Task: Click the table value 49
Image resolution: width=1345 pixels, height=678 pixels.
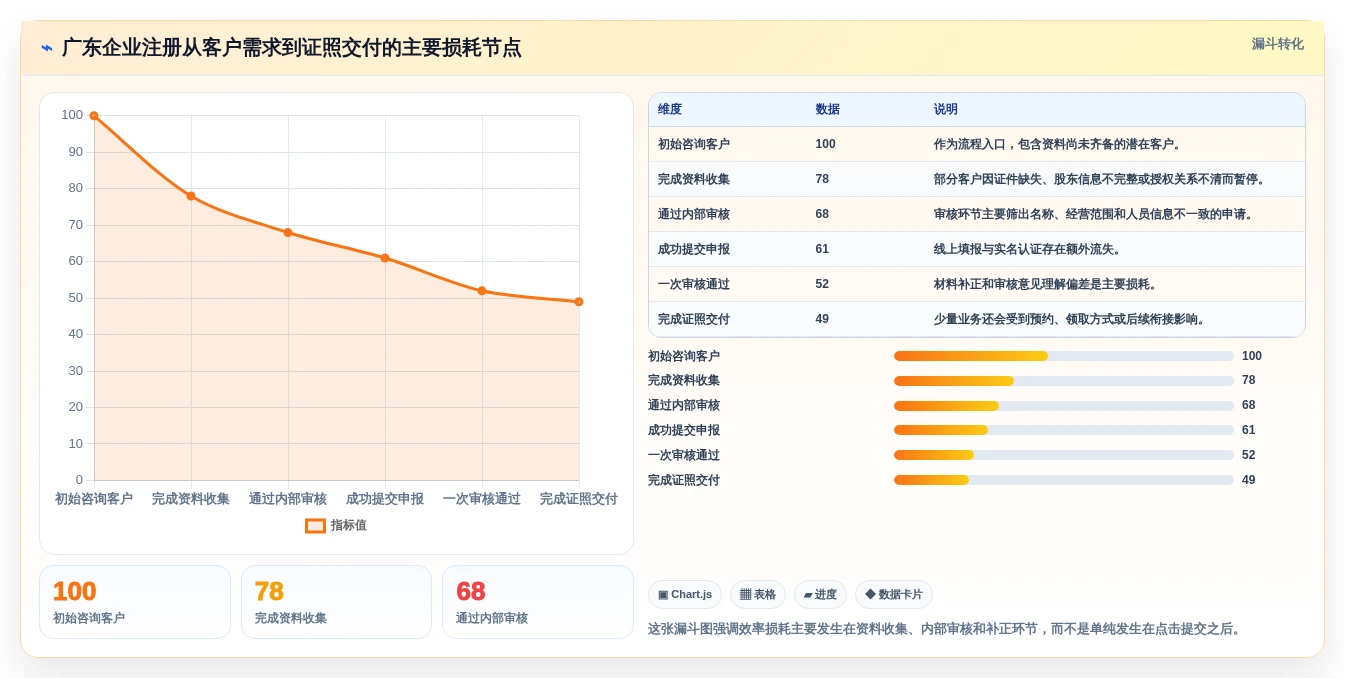Action: [x=822, y=319]
